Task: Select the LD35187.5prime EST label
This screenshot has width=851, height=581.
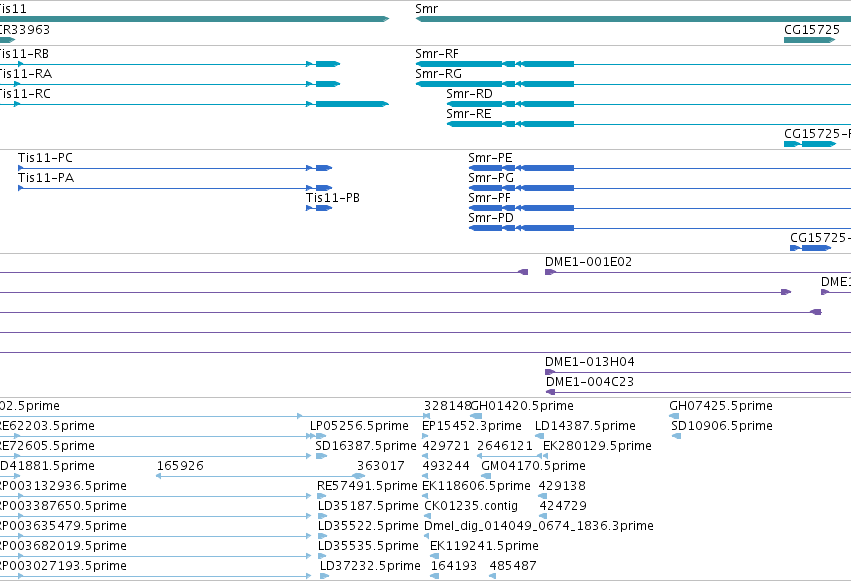Action: point(369,506)
